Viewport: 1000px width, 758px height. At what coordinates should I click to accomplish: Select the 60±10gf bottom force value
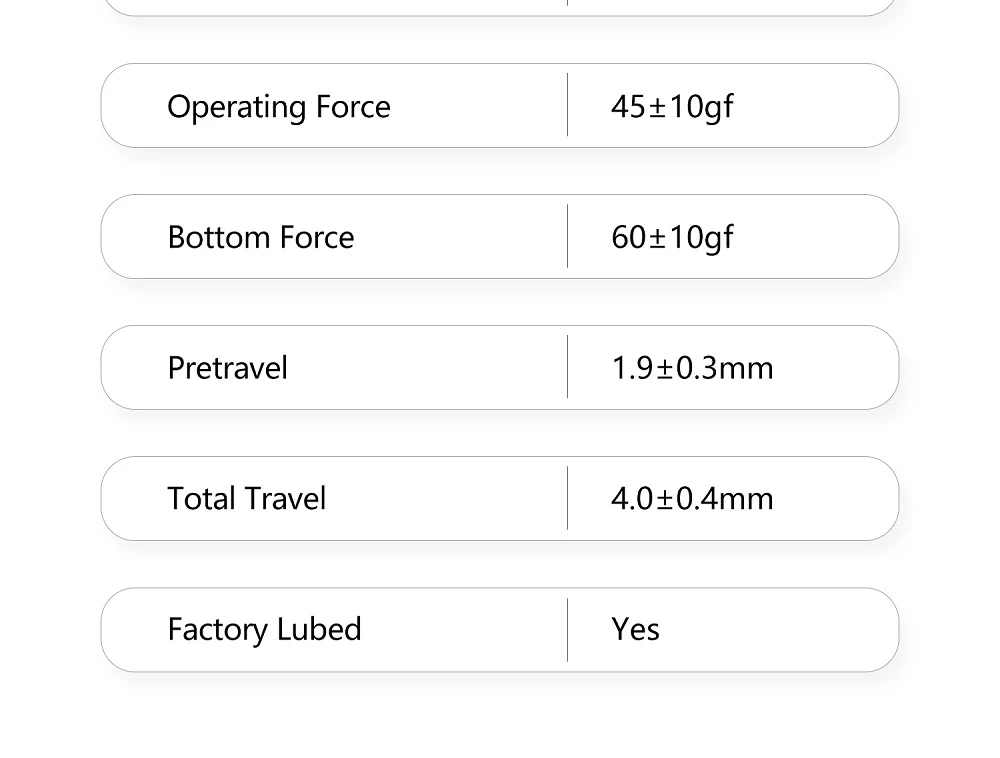click(671, 238)
